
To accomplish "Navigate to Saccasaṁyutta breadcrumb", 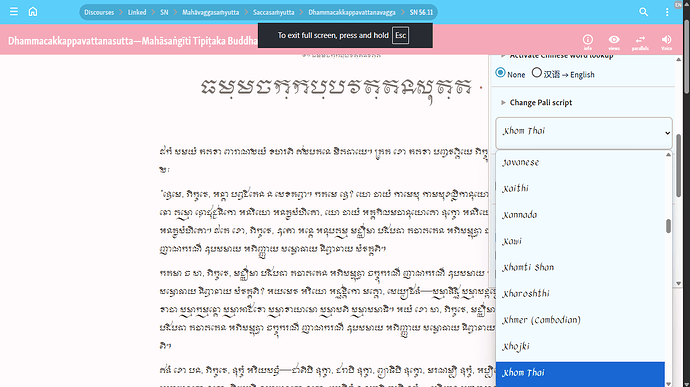I will (x=273, y=12).
